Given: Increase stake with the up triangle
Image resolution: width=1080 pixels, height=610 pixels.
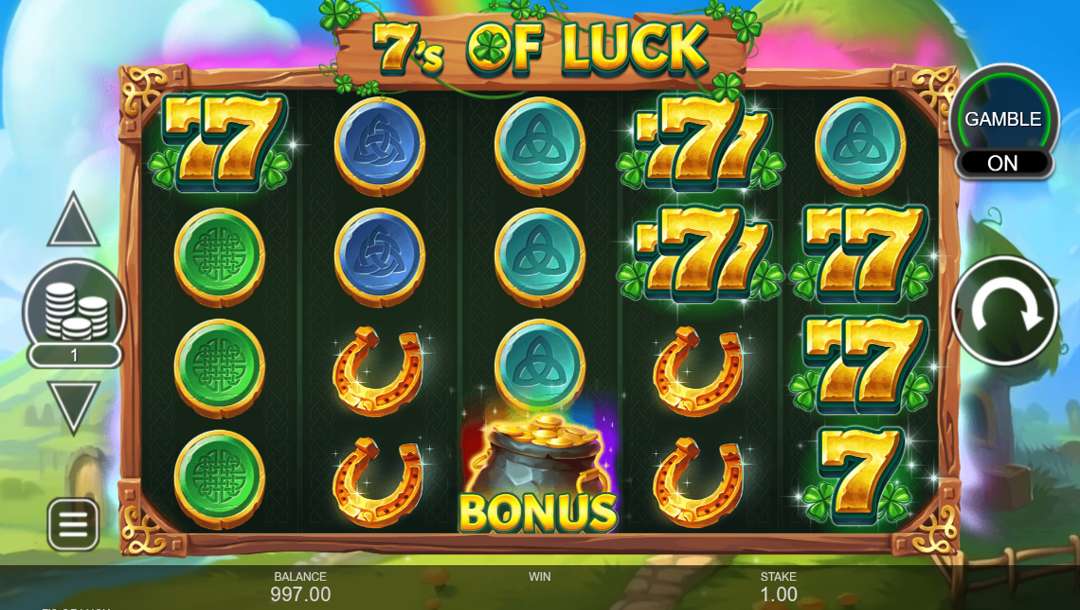Looking at the screenshot, I should (73, 220).
